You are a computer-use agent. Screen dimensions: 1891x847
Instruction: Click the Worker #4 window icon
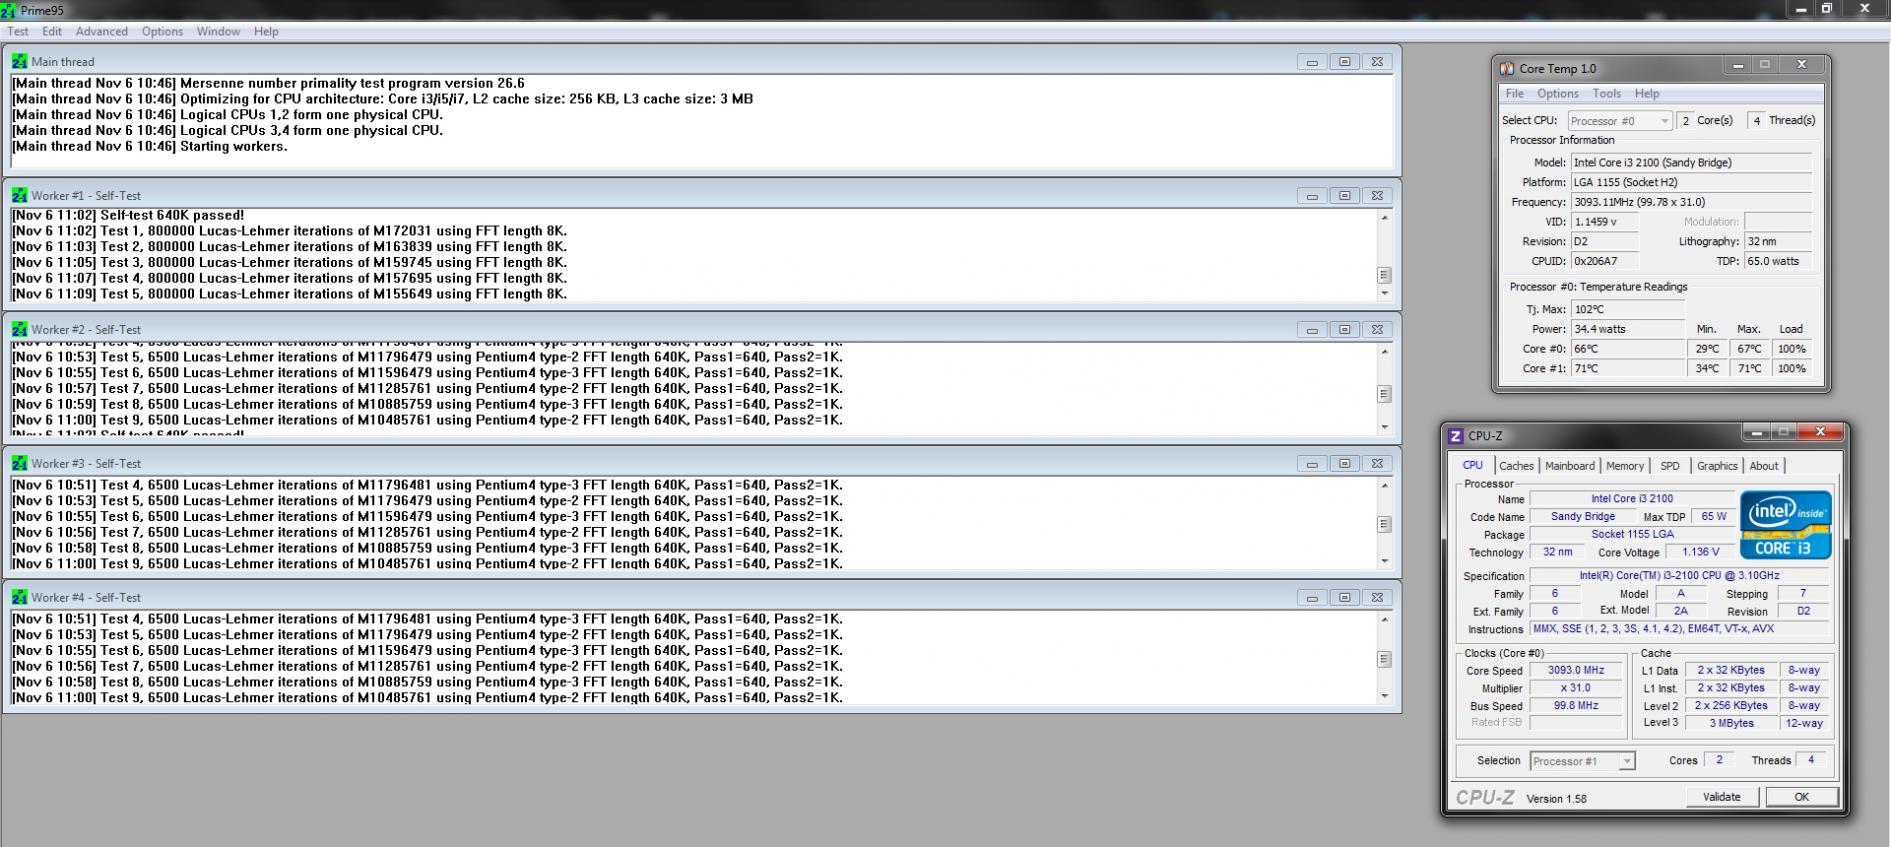(x=20, y=597)
